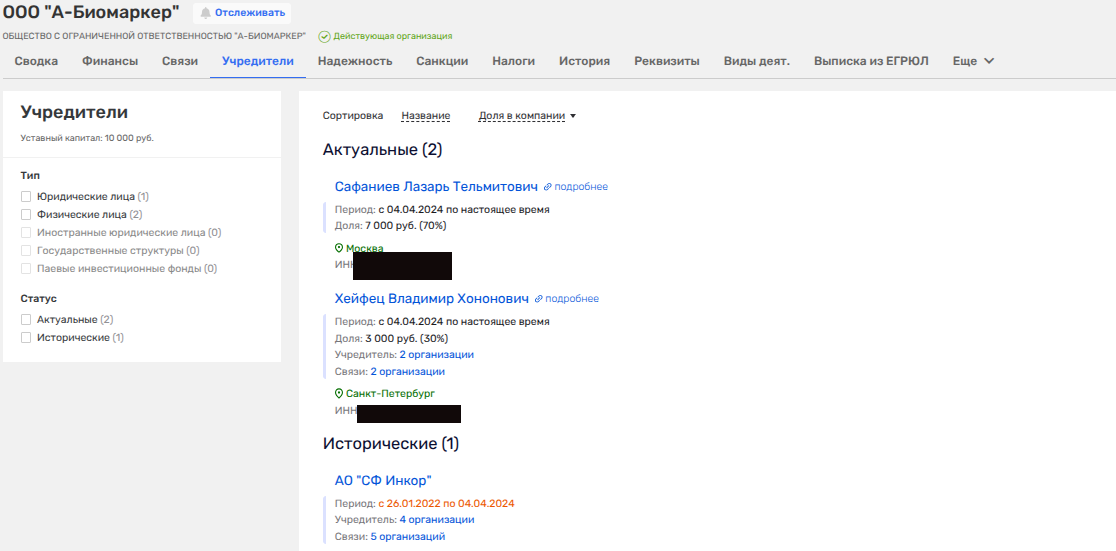Switch to the Финансы tab

(x=110, y=61)
